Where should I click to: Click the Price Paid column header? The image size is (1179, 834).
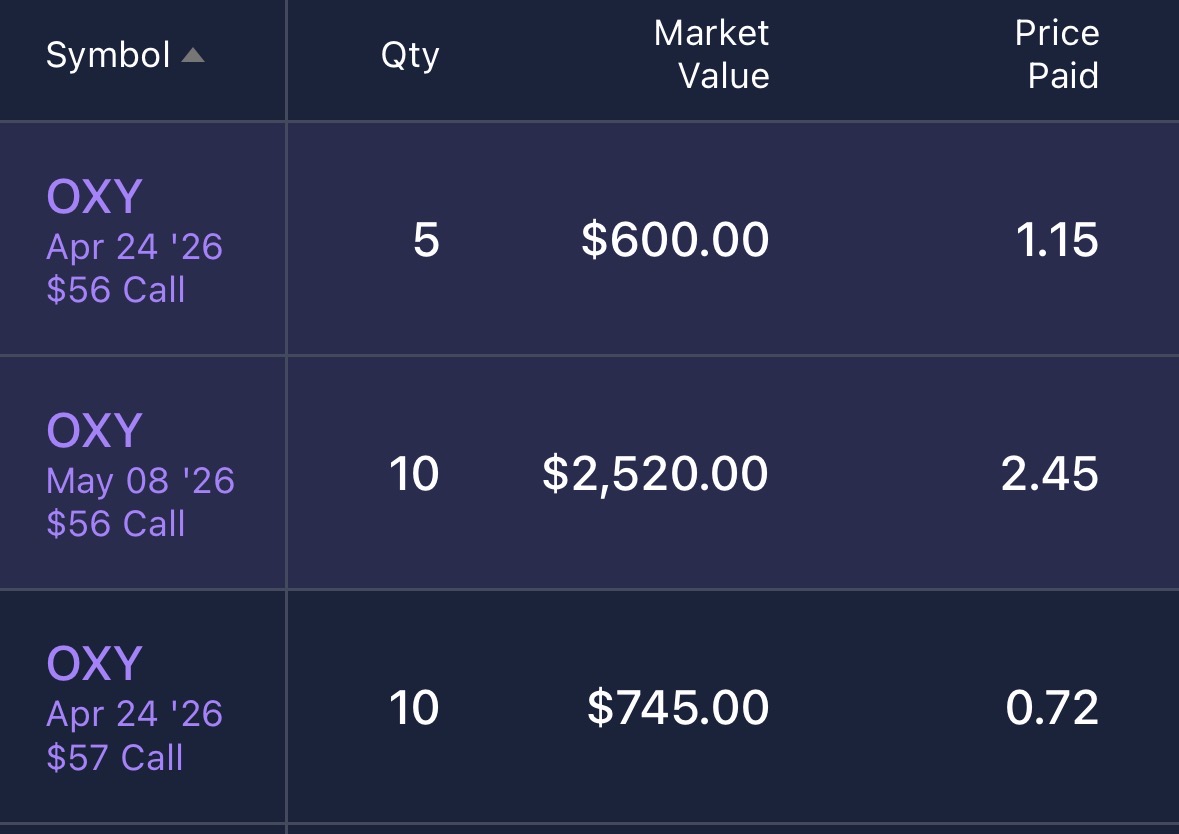1057,55
